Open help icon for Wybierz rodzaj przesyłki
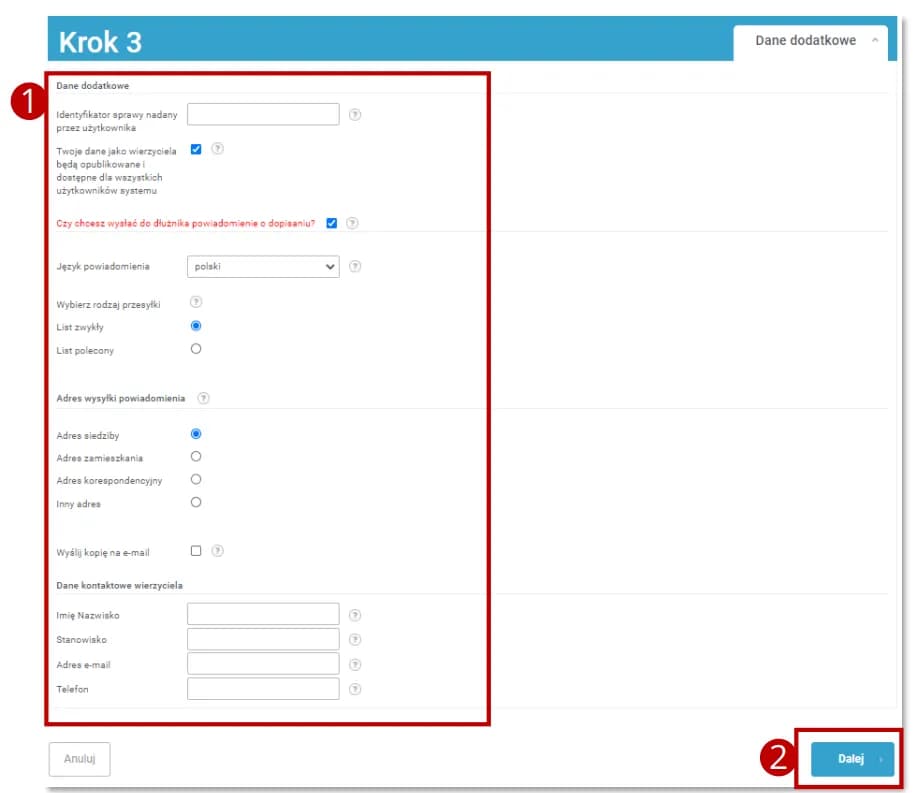 point(196,302)
